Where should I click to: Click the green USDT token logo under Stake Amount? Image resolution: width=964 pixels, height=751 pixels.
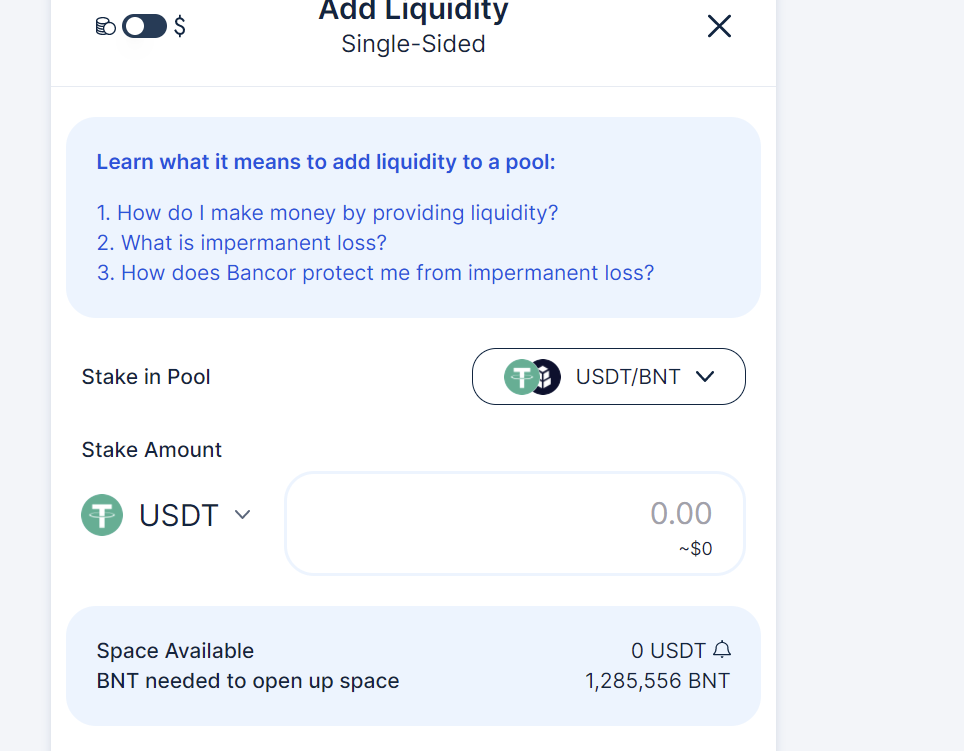102,515
